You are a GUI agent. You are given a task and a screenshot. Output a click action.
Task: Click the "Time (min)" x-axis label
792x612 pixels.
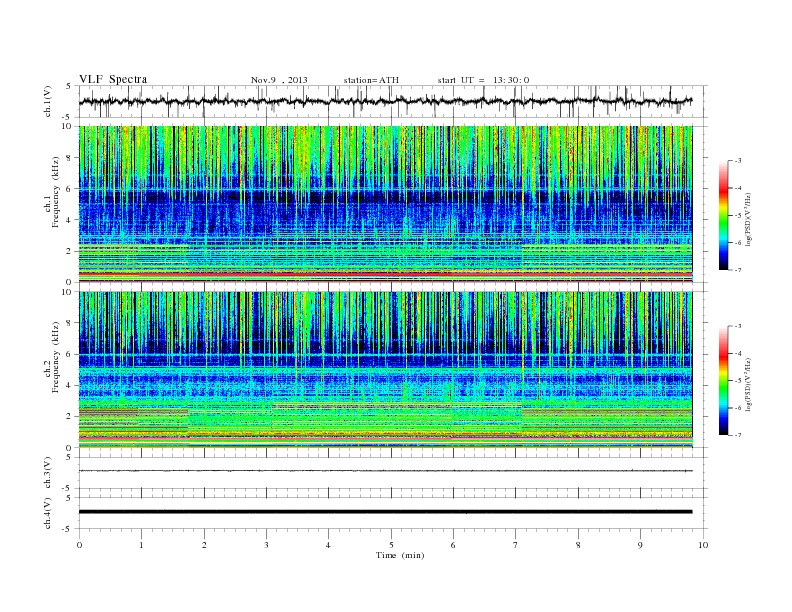(400, 555)
